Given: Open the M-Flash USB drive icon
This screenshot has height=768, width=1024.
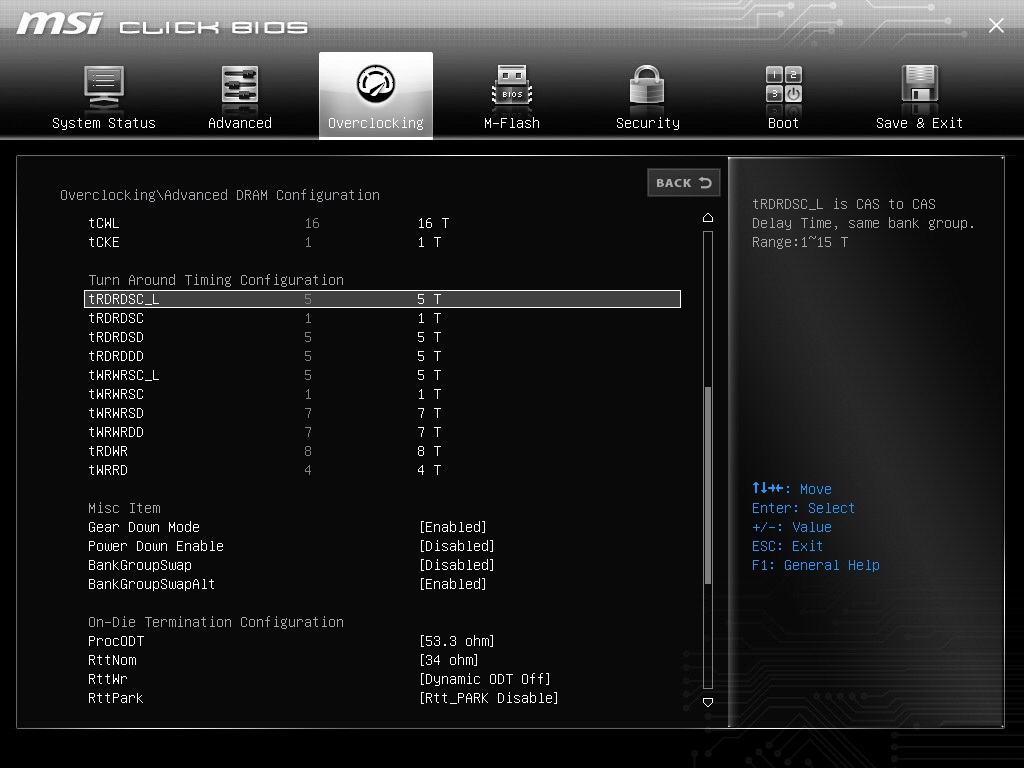Looking at the screenshot, I should click(x=512, y=87).
